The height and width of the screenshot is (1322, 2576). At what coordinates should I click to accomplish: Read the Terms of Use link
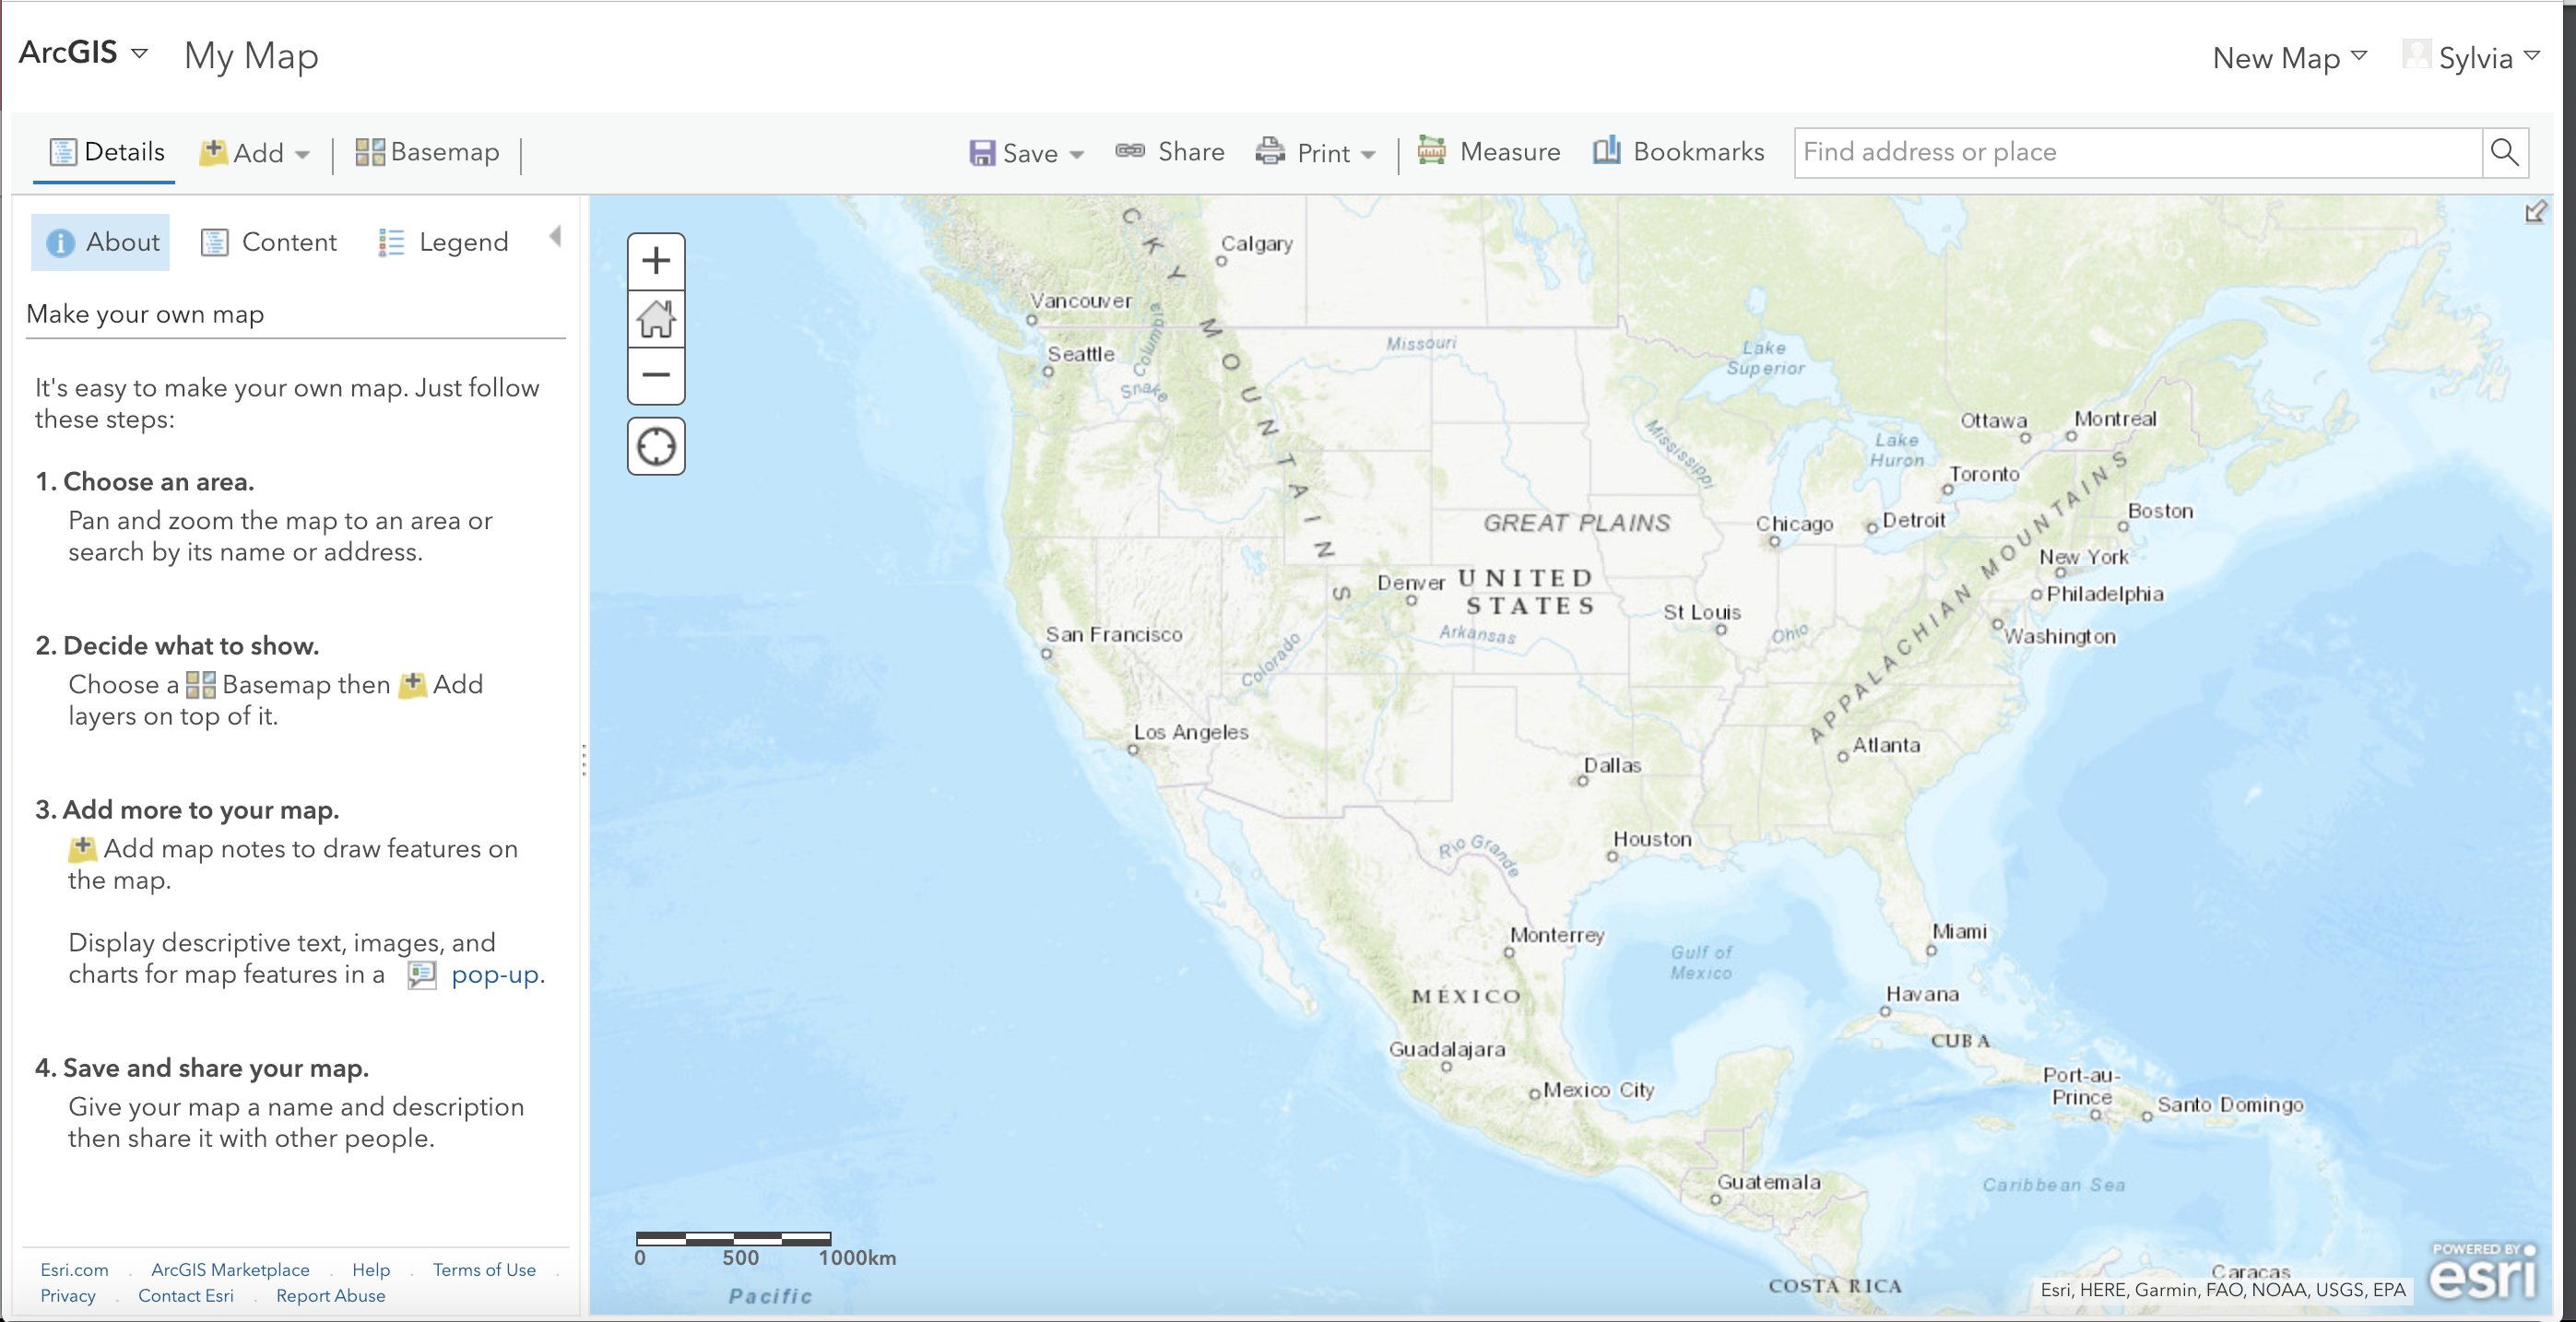484,1270
